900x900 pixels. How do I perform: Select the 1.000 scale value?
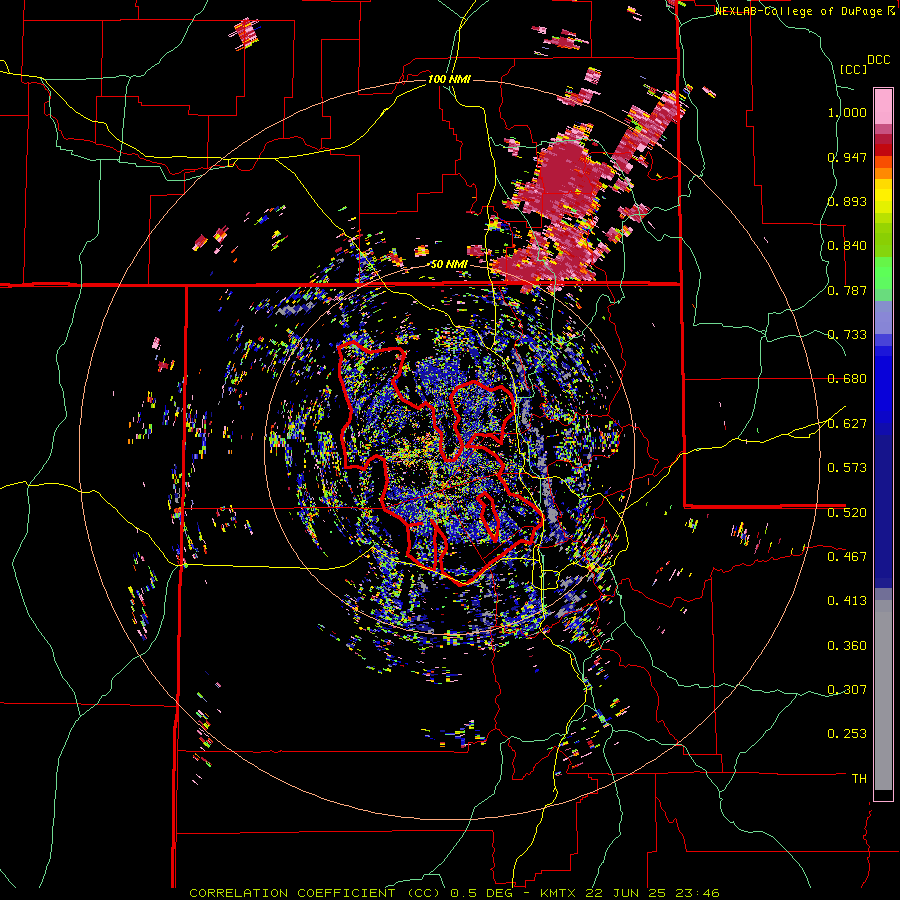click(x=847, y=112)
